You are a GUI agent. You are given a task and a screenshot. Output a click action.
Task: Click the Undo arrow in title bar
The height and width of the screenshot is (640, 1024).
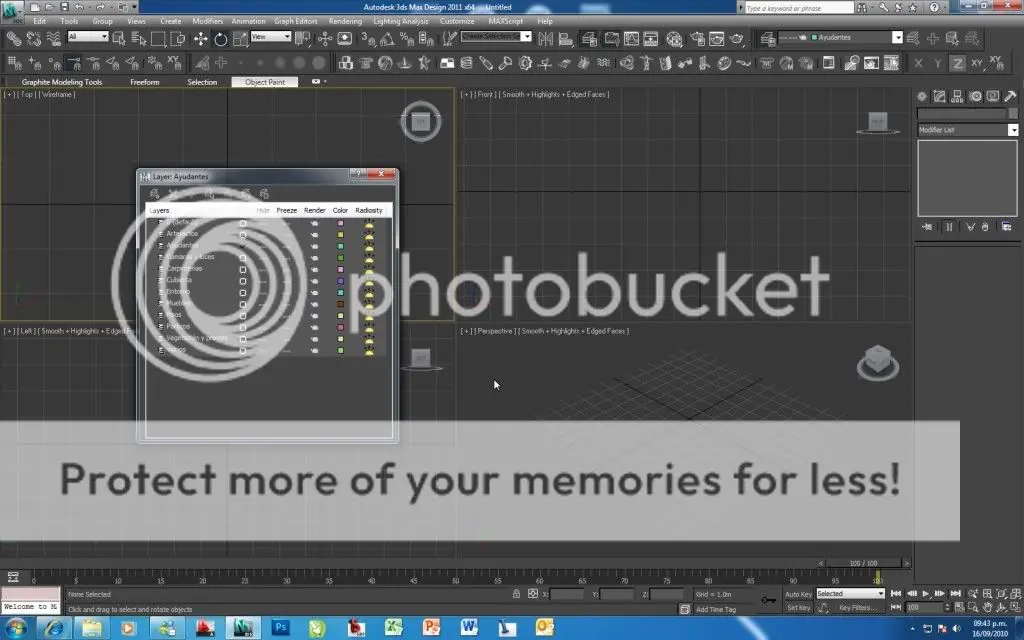(x=79, y=7)
